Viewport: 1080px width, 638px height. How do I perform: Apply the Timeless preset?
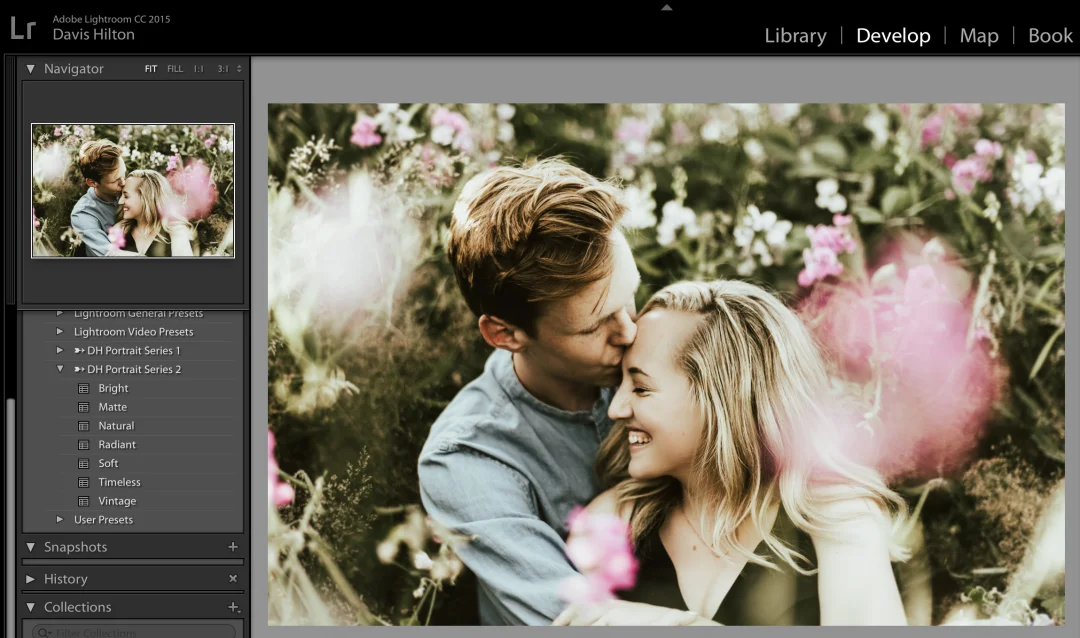(119, 482)
